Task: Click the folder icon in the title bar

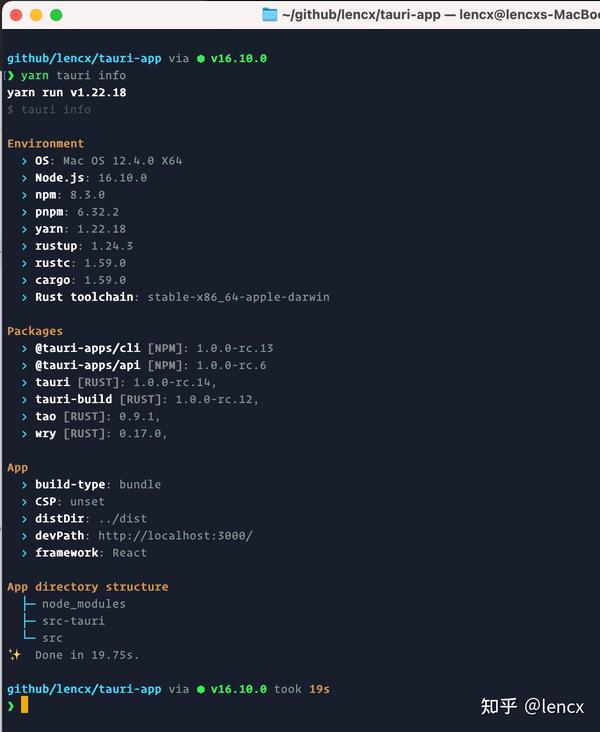Action: point(269,15)
